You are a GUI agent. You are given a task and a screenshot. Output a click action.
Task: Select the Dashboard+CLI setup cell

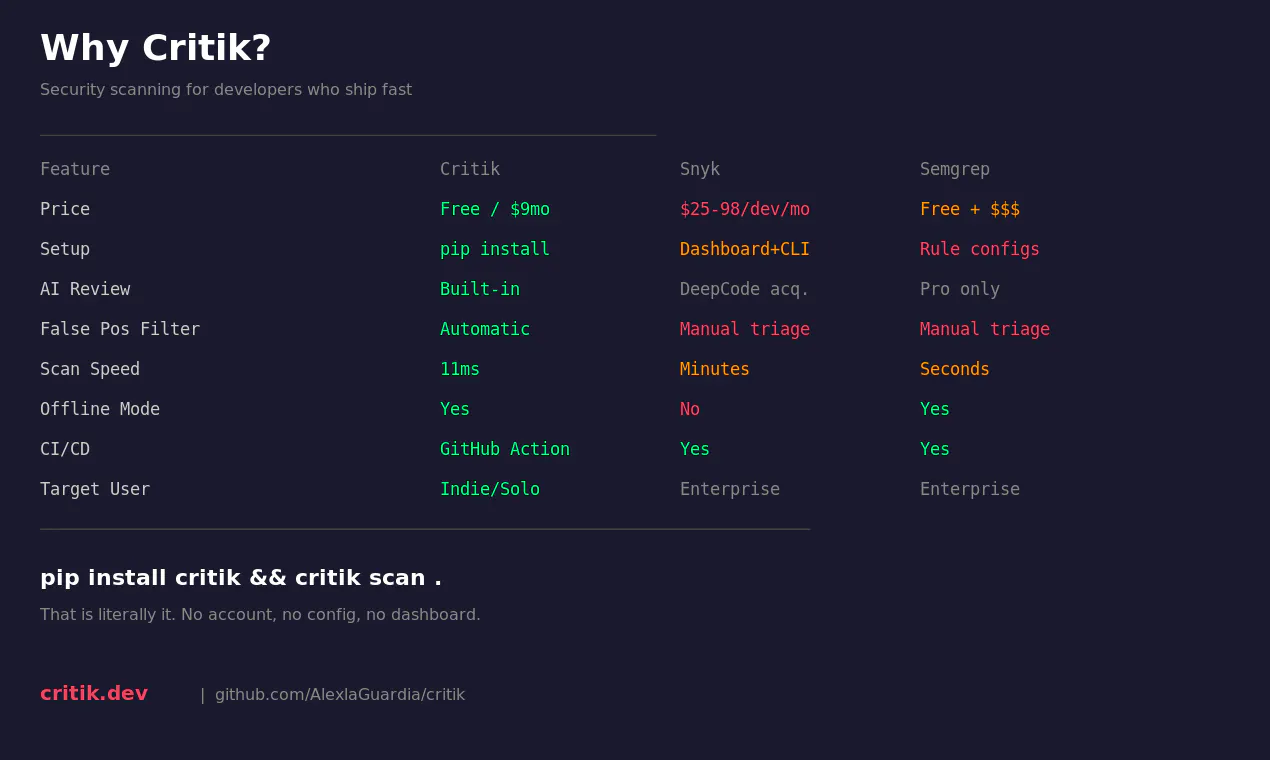745,249
